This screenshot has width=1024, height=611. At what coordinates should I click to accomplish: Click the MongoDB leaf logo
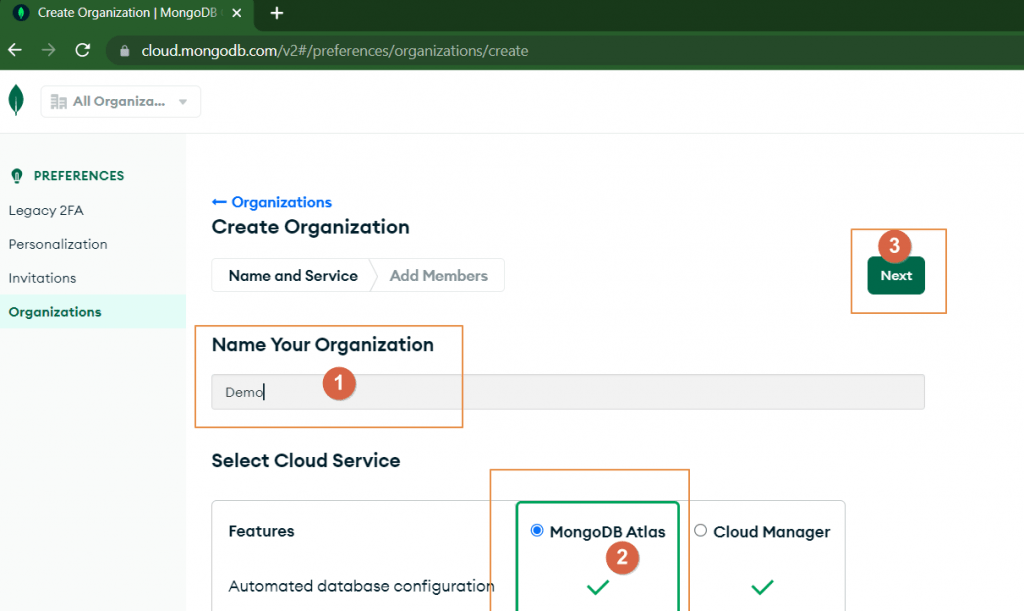tap(16, 101)
